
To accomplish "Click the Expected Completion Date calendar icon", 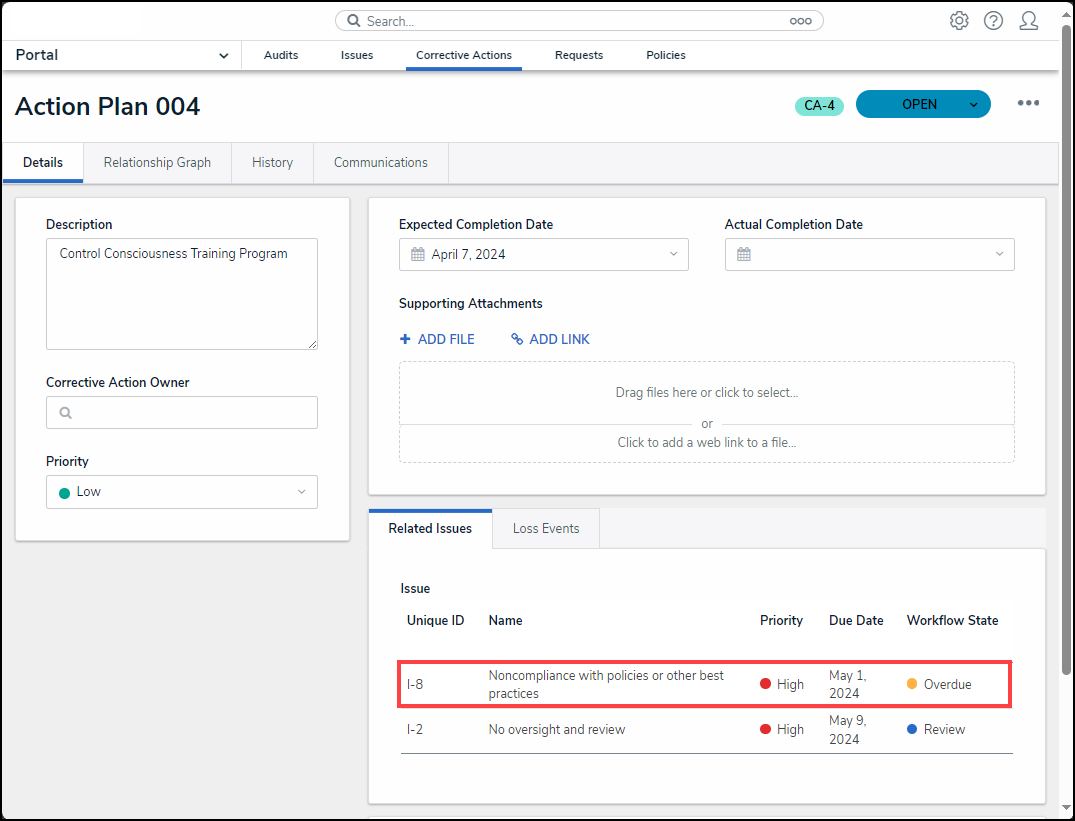I will [x=418, y=255].
